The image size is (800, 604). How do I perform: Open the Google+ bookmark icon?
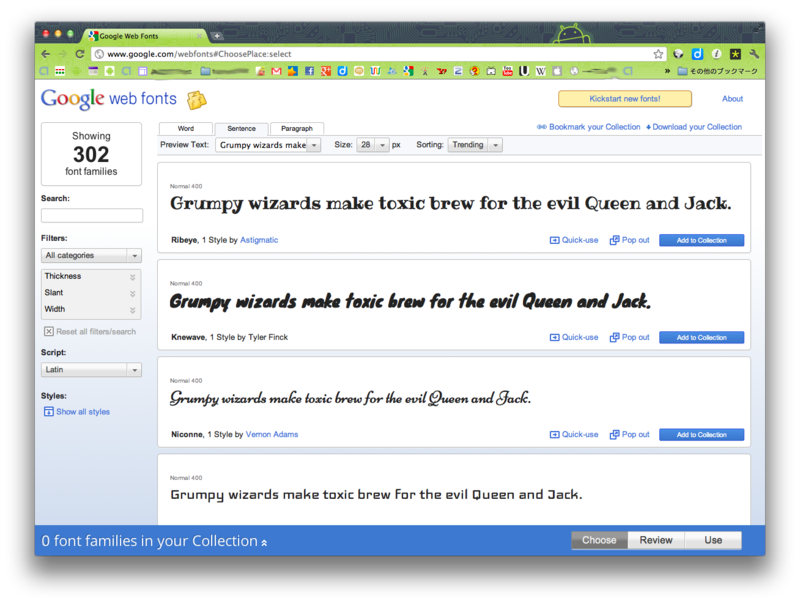point(326,71)
